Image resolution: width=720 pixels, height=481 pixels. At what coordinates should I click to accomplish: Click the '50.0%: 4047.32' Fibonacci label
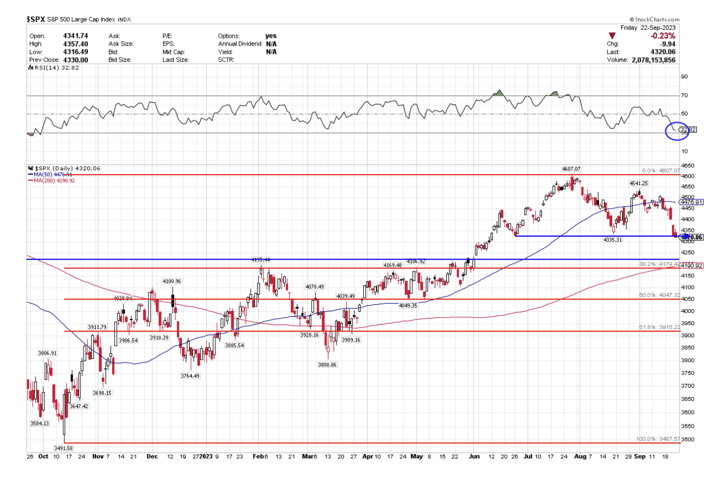pos(660,295)
